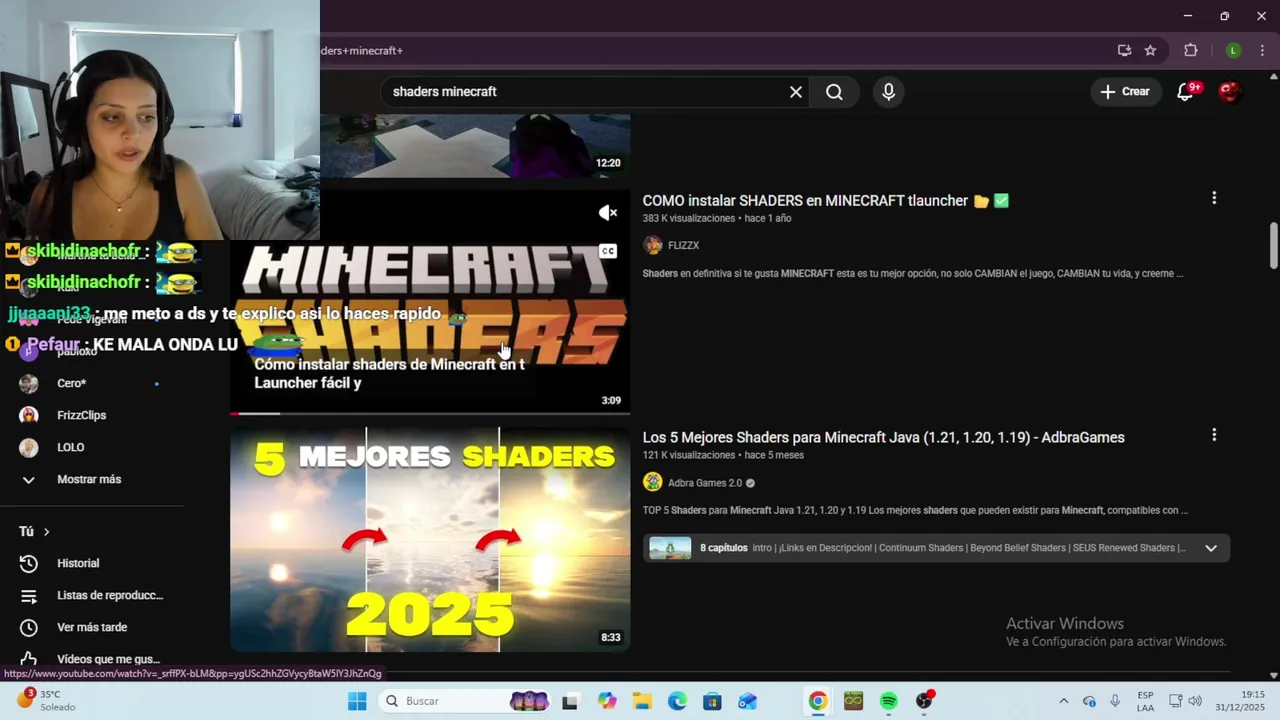Click the playlist lines icon beside Listas
The width and height of the screenshot is (1280, 720).
(x=29, y=595)
